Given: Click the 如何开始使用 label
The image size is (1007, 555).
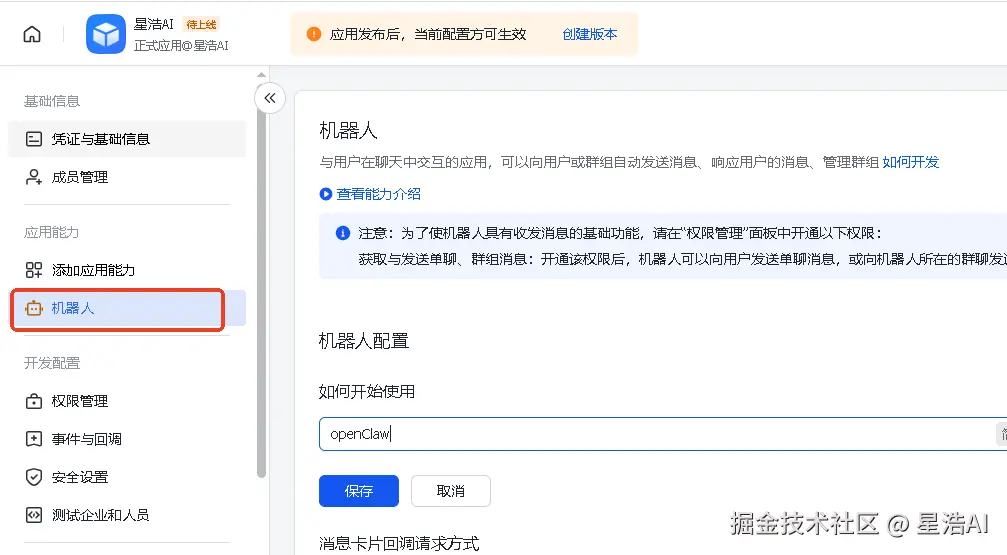Looking at the screenshot, I should click(367, 391).
